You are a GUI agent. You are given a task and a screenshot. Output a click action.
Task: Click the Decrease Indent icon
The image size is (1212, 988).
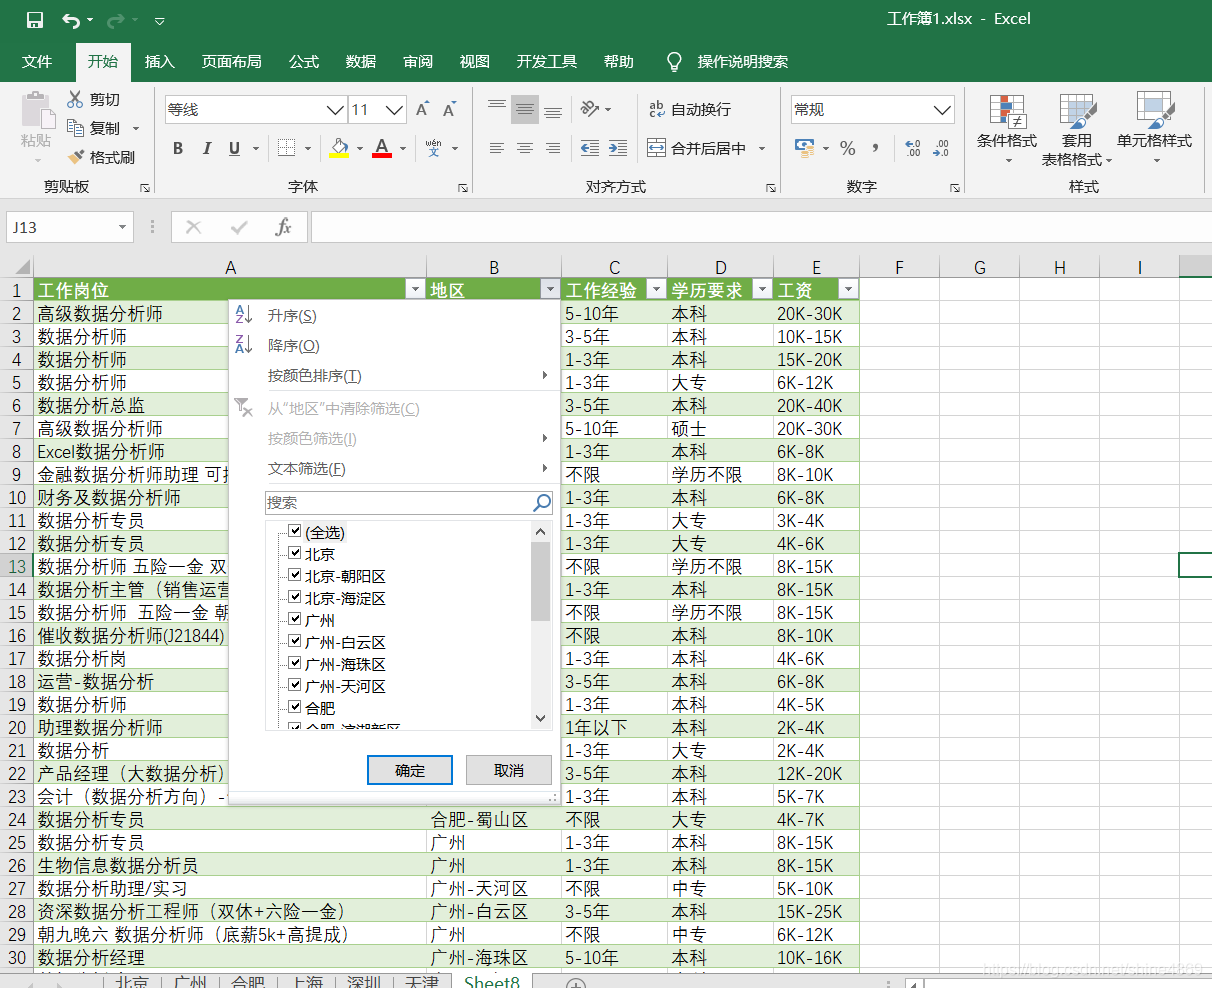pos(590,148)
